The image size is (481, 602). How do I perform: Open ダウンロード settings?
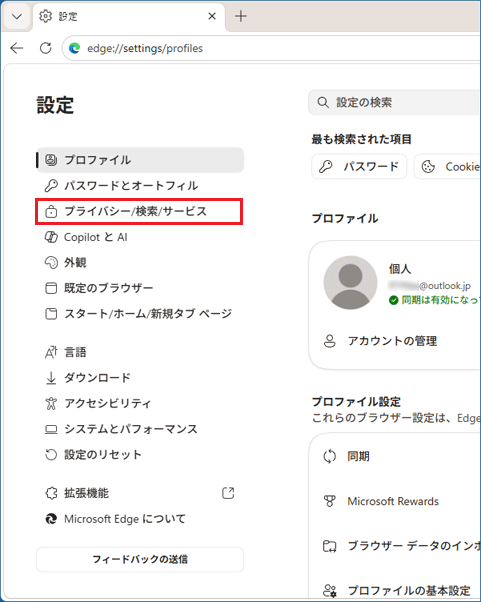[140, 378]
